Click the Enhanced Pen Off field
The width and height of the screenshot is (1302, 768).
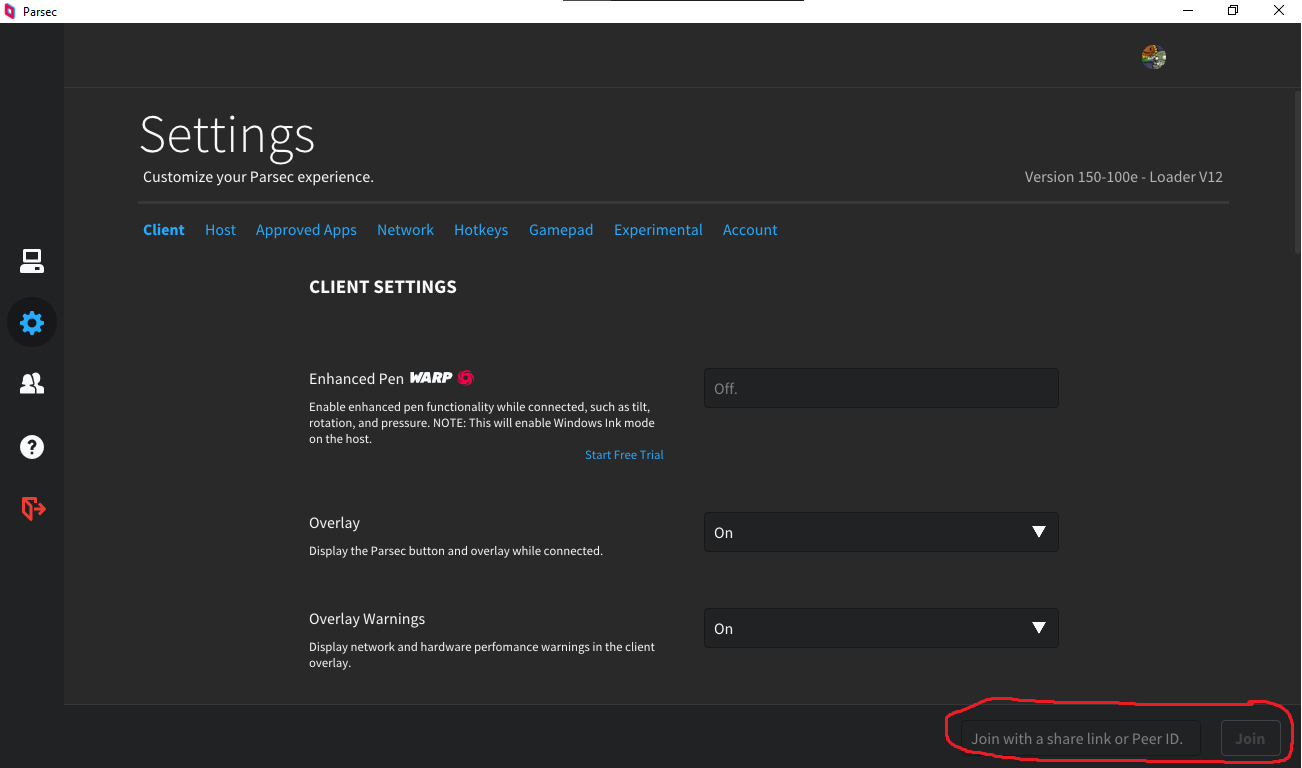coord(880,388)
